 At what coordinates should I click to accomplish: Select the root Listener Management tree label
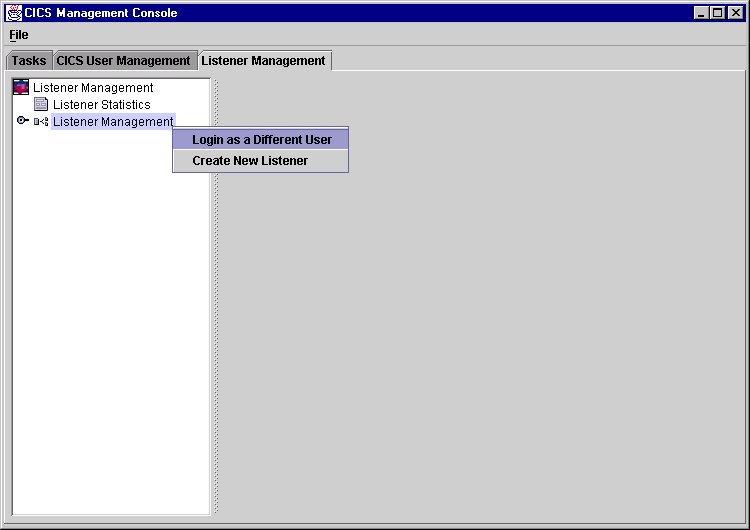[93, 88]
